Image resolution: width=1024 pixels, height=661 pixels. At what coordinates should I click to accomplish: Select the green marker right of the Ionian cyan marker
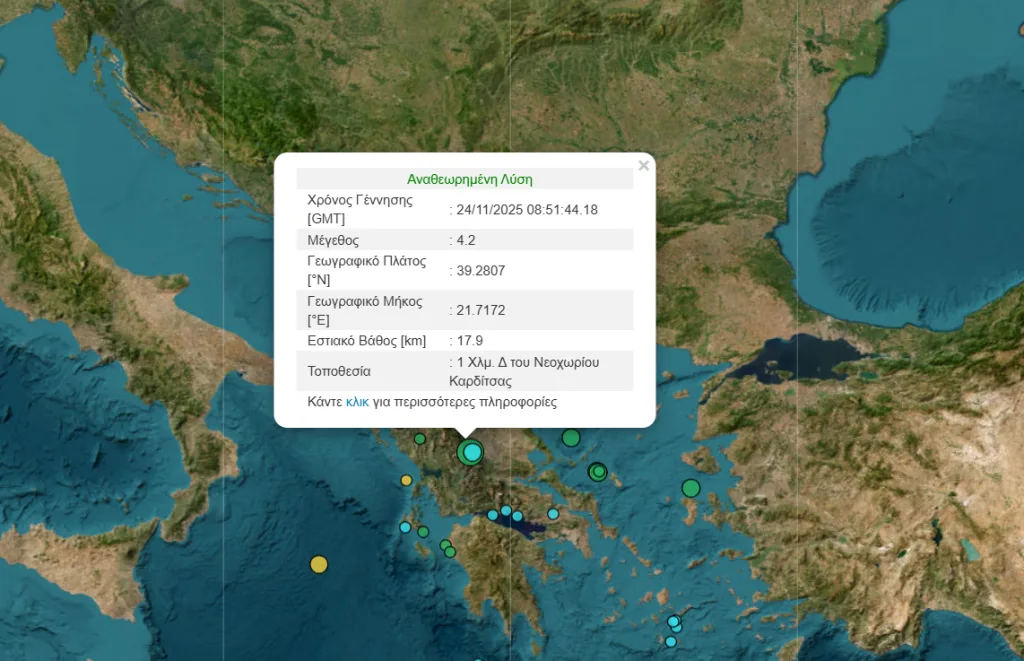coord(423,532)
